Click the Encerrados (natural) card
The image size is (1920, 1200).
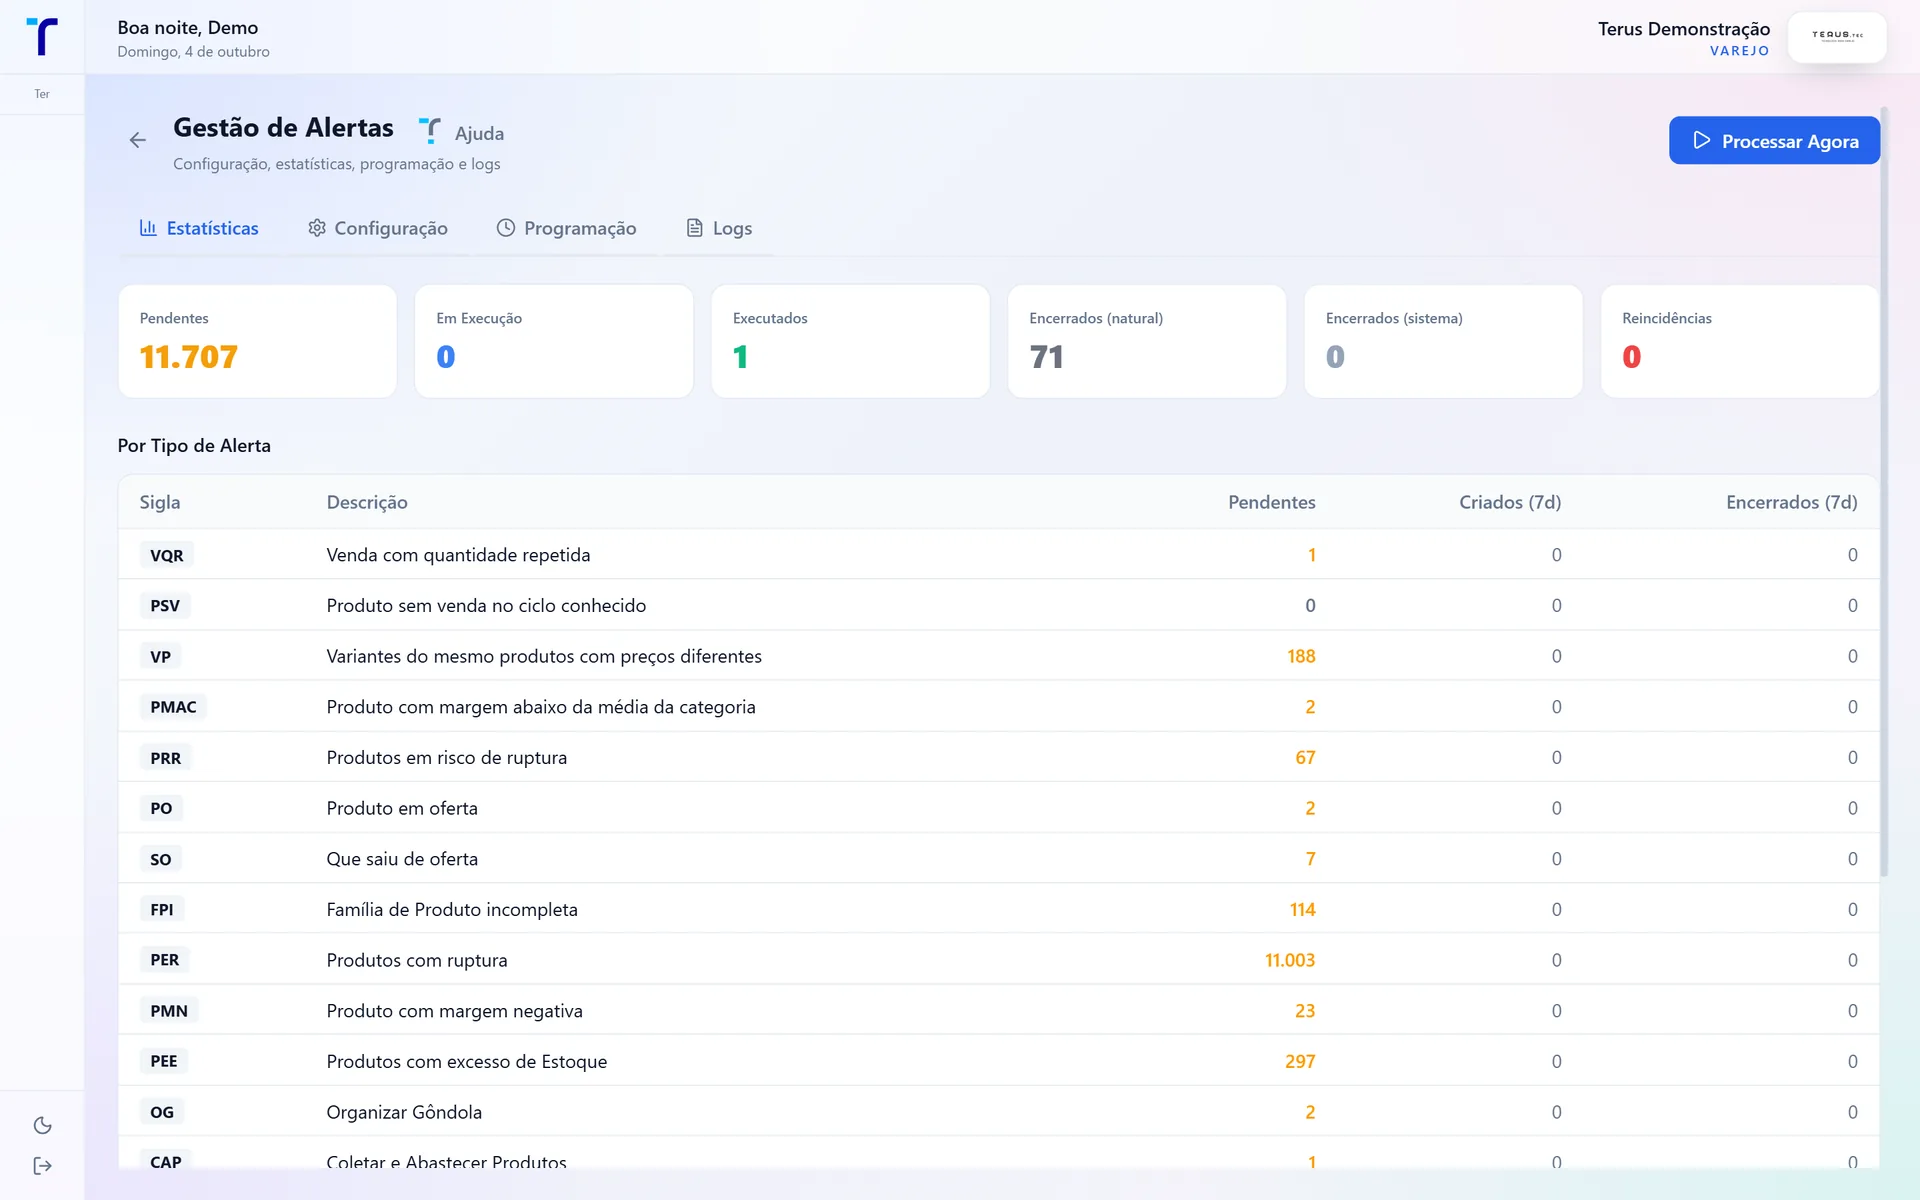pyautogui.click(x=1147, y=341)
